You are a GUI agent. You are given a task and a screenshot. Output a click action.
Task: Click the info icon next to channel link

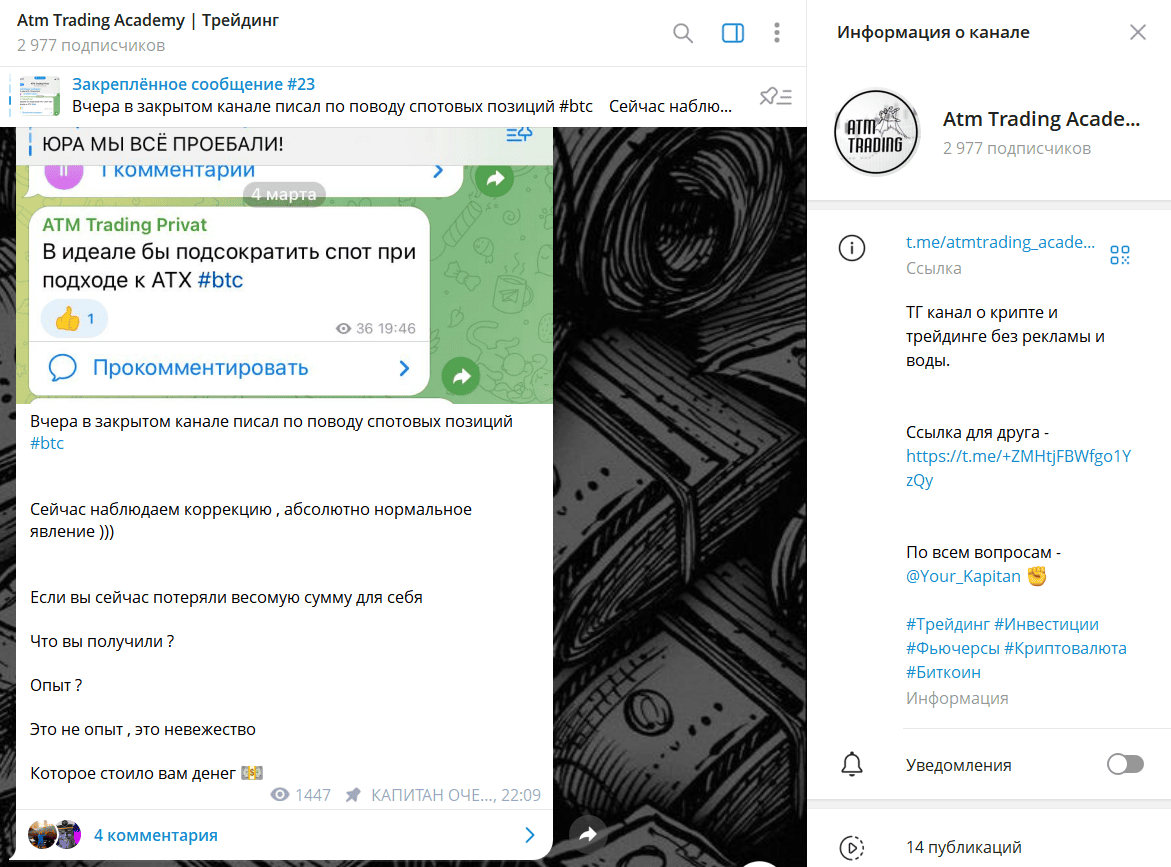click(852, 249)
